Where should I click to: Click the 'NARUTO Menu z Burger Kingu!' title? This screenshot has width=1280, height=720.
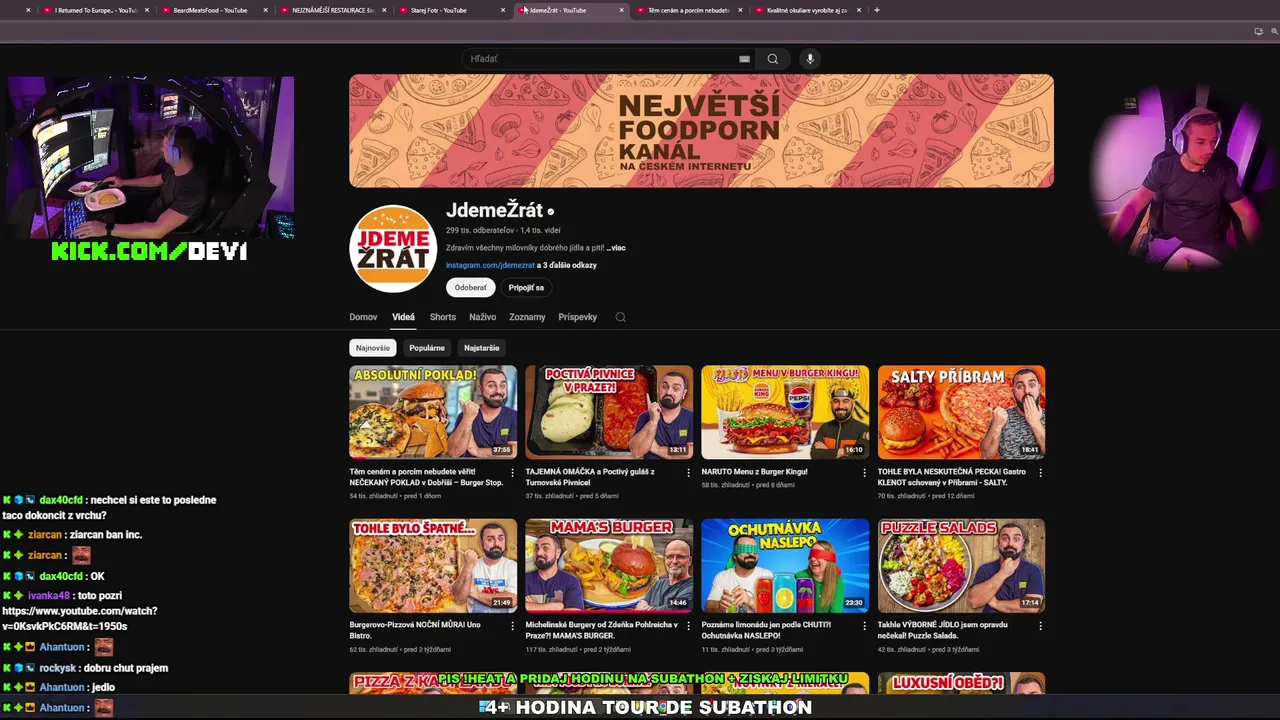pyautogui.click(x=754, y=472)
